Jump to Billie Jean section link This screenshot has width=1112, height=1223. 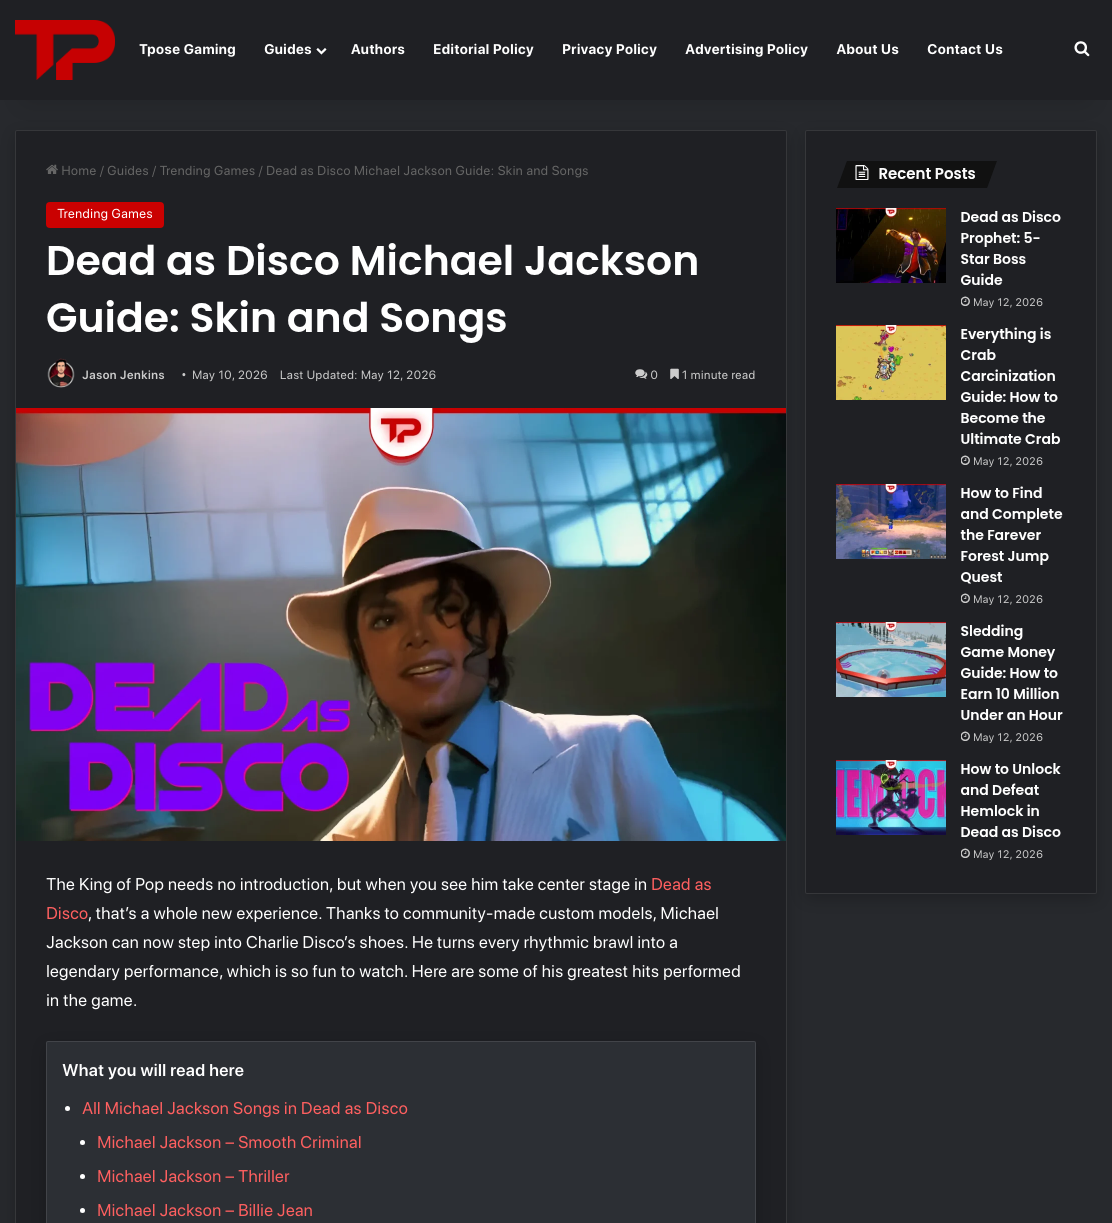click(x=205, y=1210)
